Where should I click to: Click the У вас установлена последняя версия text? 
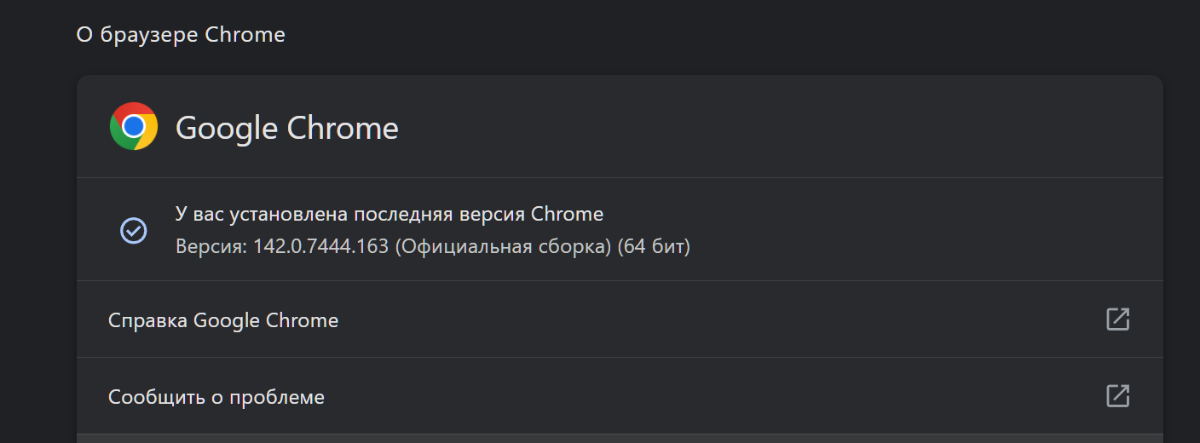(350, 214)
